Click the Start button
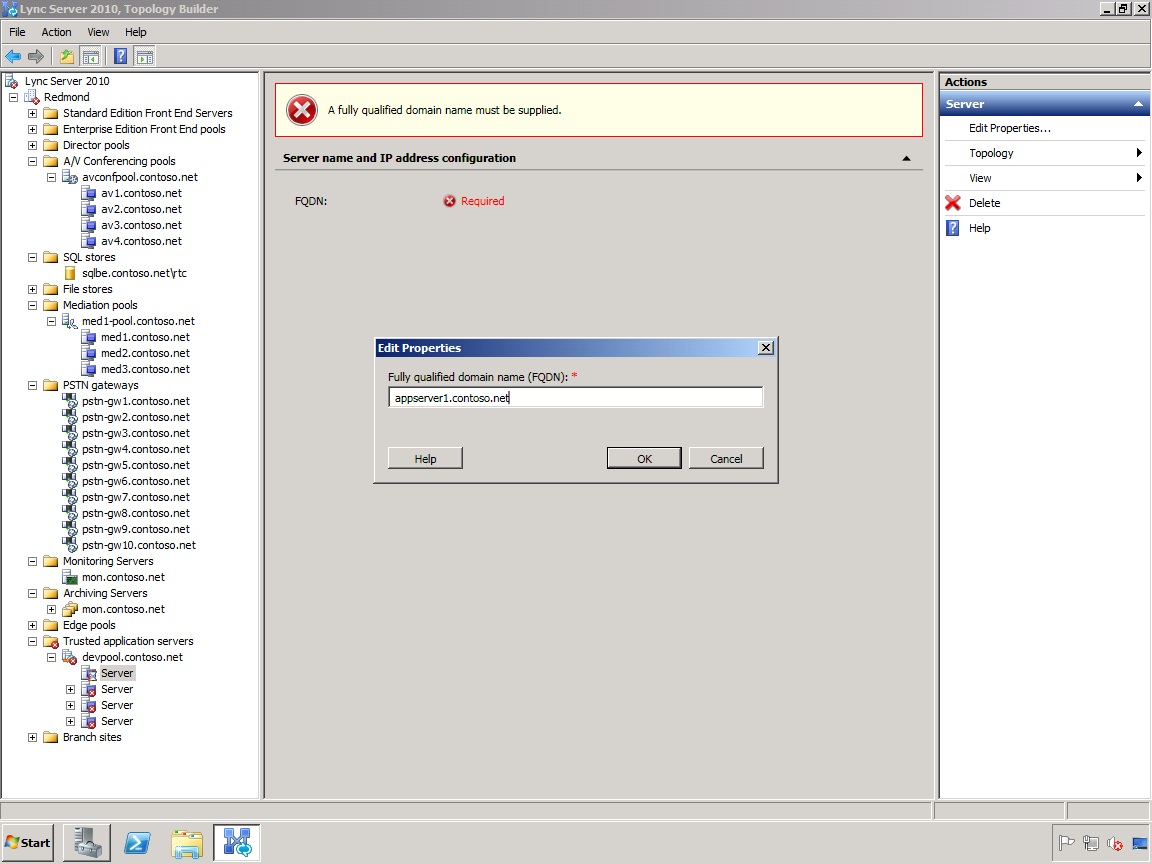Viewport: 1152px width, 864px height. (x=28, y=842)
